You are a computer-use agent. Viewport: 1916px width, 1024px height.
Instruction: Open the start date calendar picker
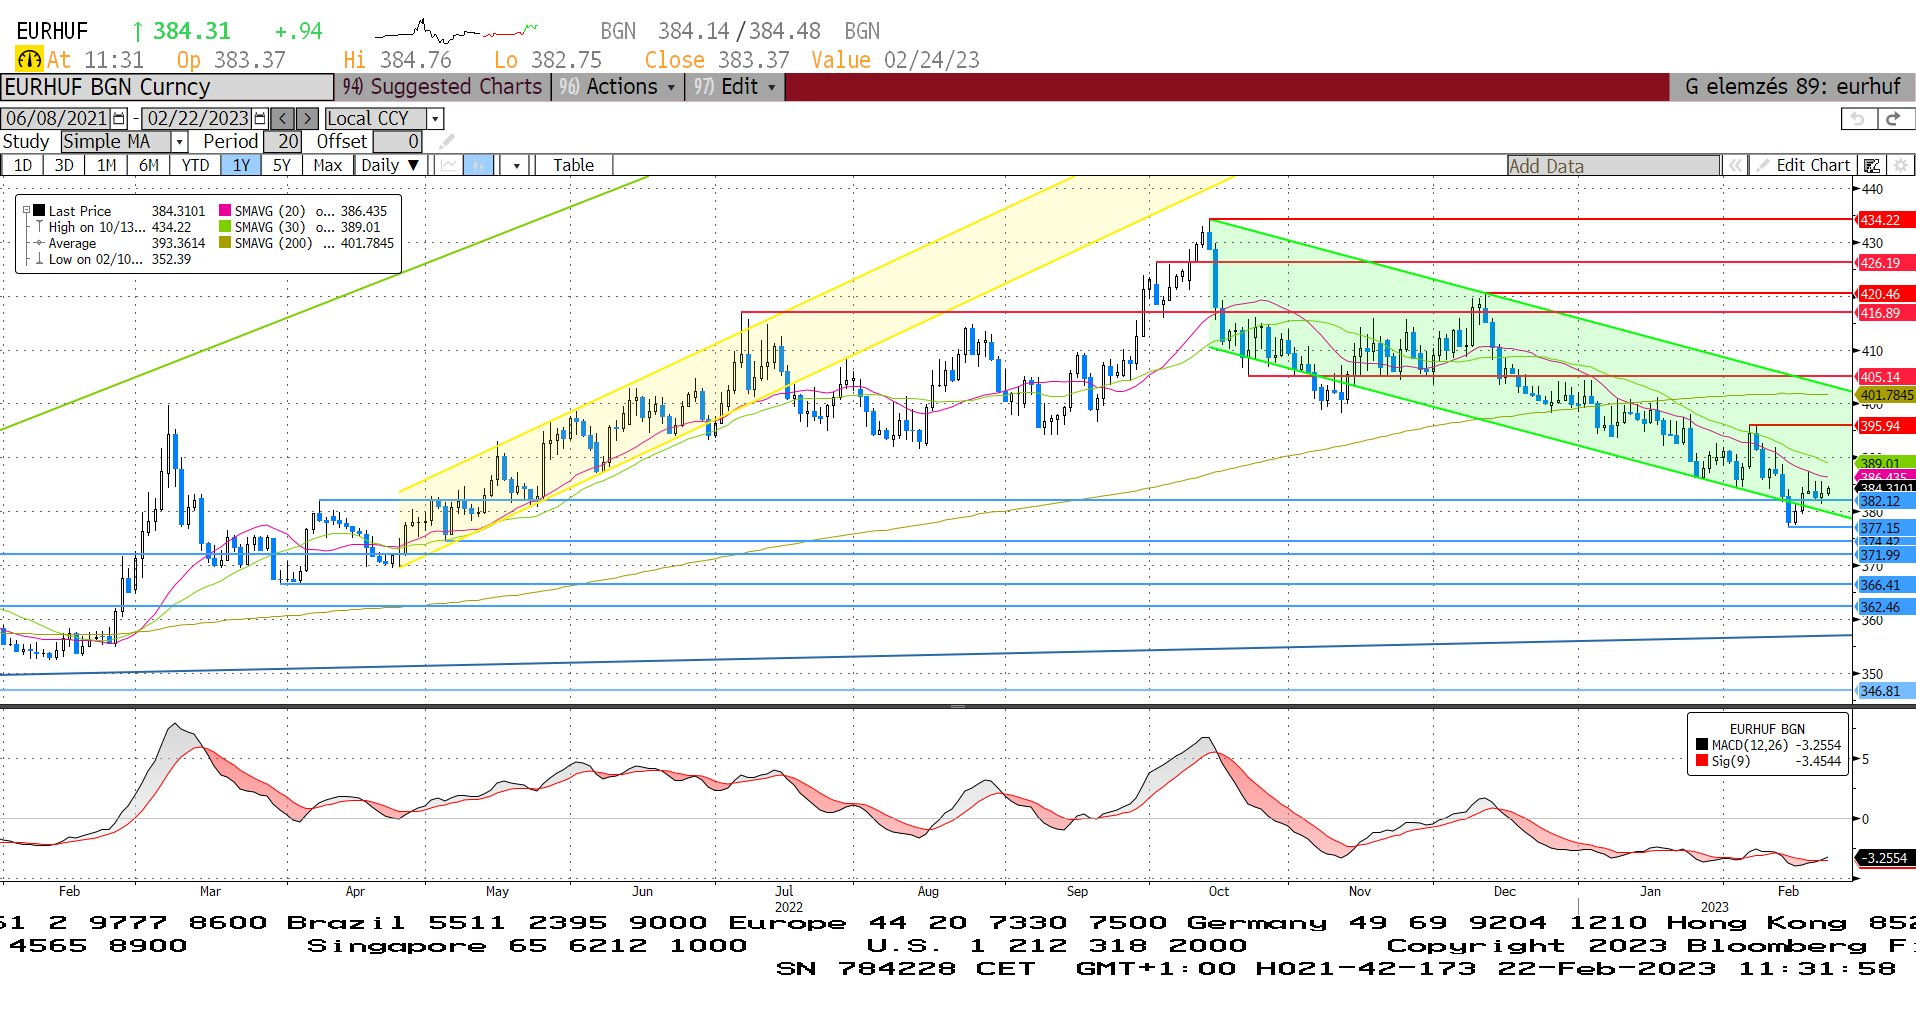click(x=120, y=118)
